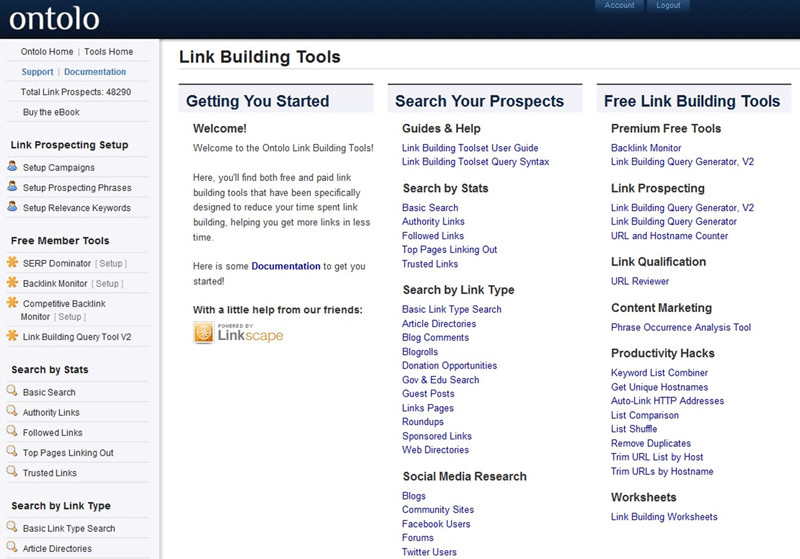Screen dimensions: 800x559
Task: Click the orange asterisk icon by Backlink Monitor
Action: pos(12,283)
